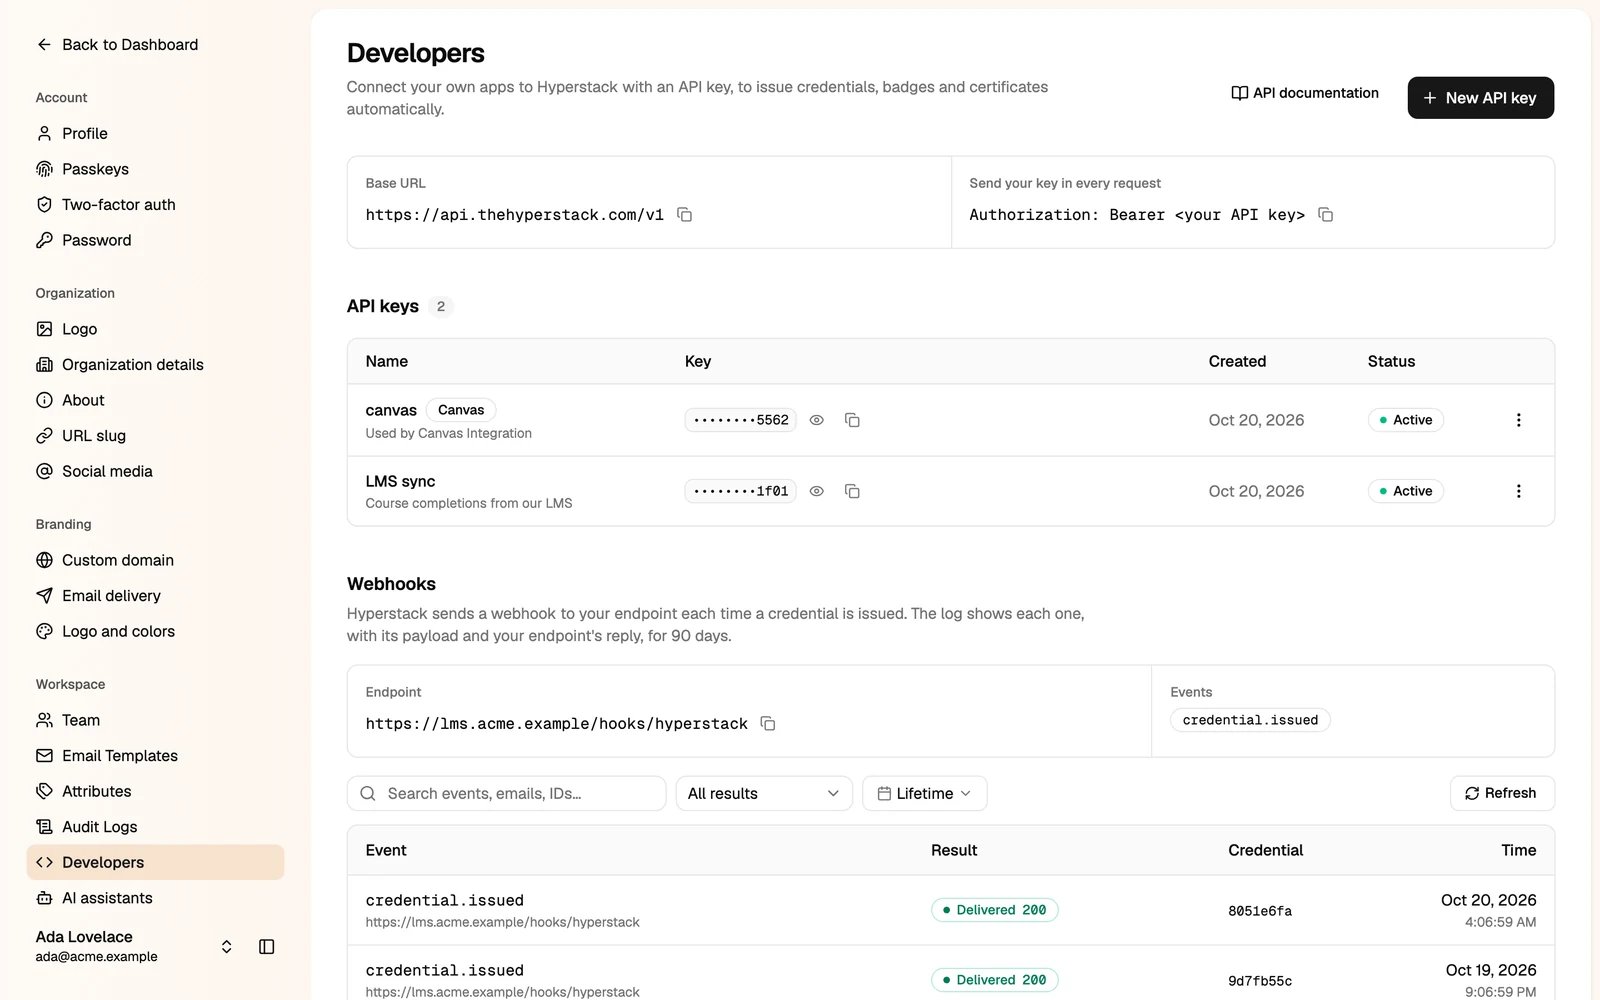Click the credential.issued event chip
This screenshot has height=1000, width=1600.
[1250, 720]
